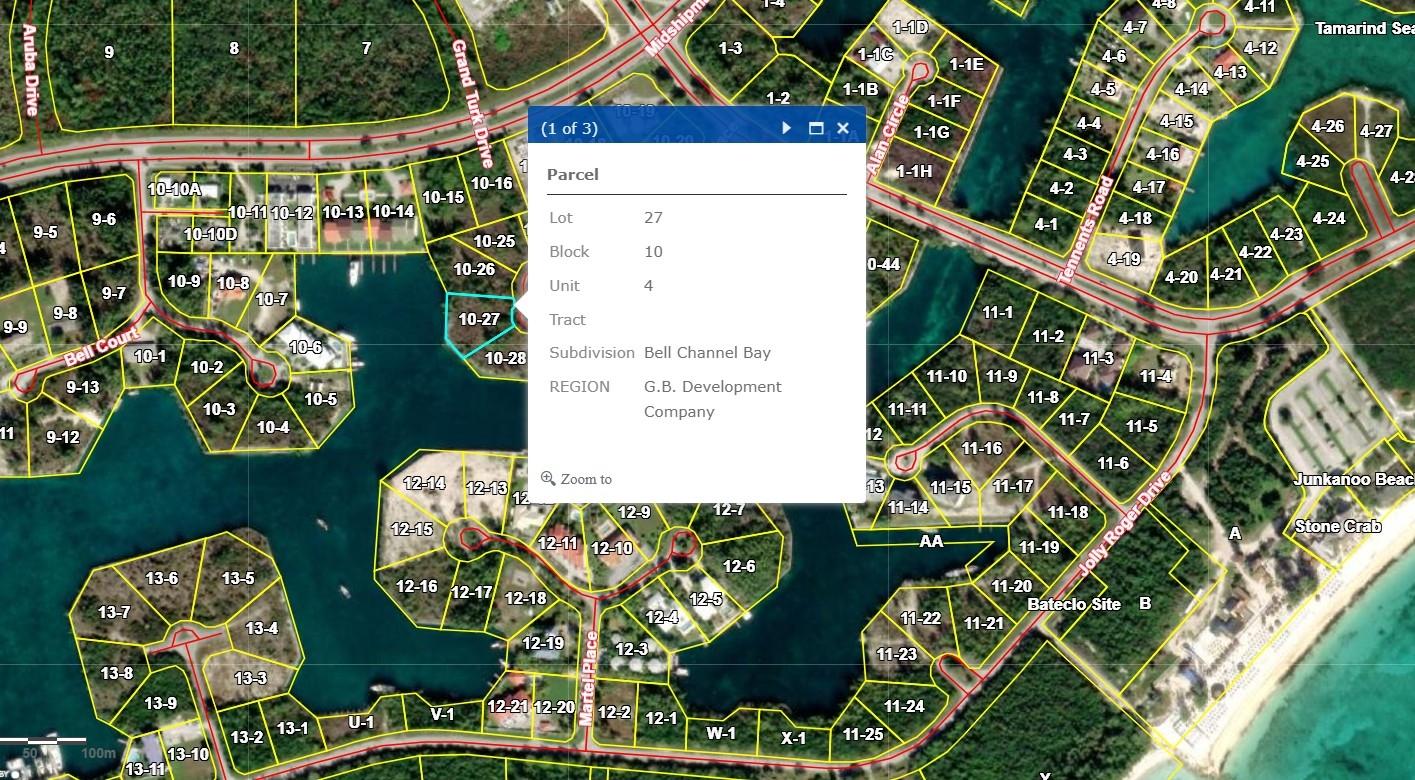Select large parcel 8 at top
Image resolution: width=1415 pixels, height=780 pixels.
click(234, 48)
